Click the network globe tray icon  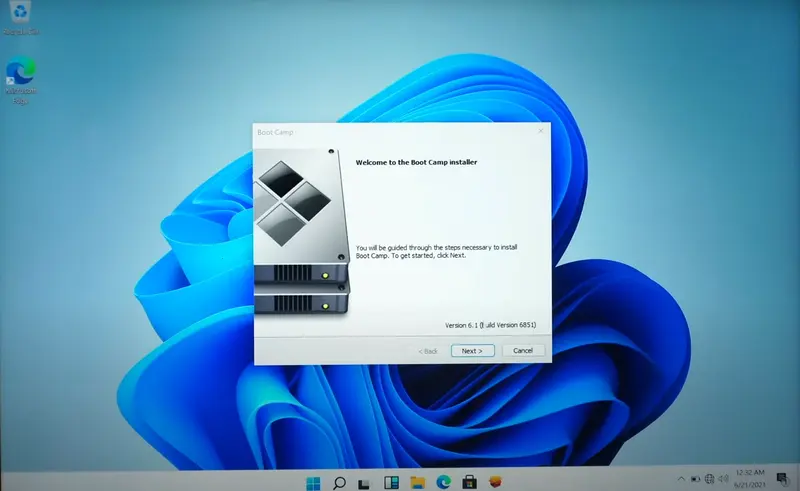[x=709, y=479]
